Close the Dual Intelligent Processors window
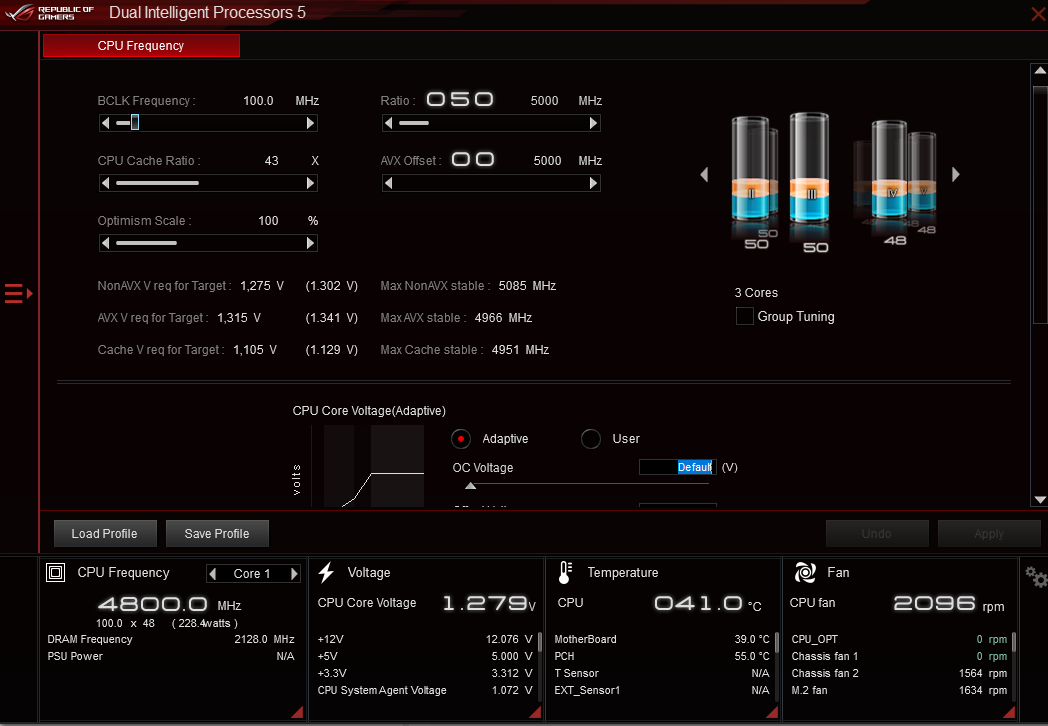Screen dimensions: 1048x726 (1039, 14)
